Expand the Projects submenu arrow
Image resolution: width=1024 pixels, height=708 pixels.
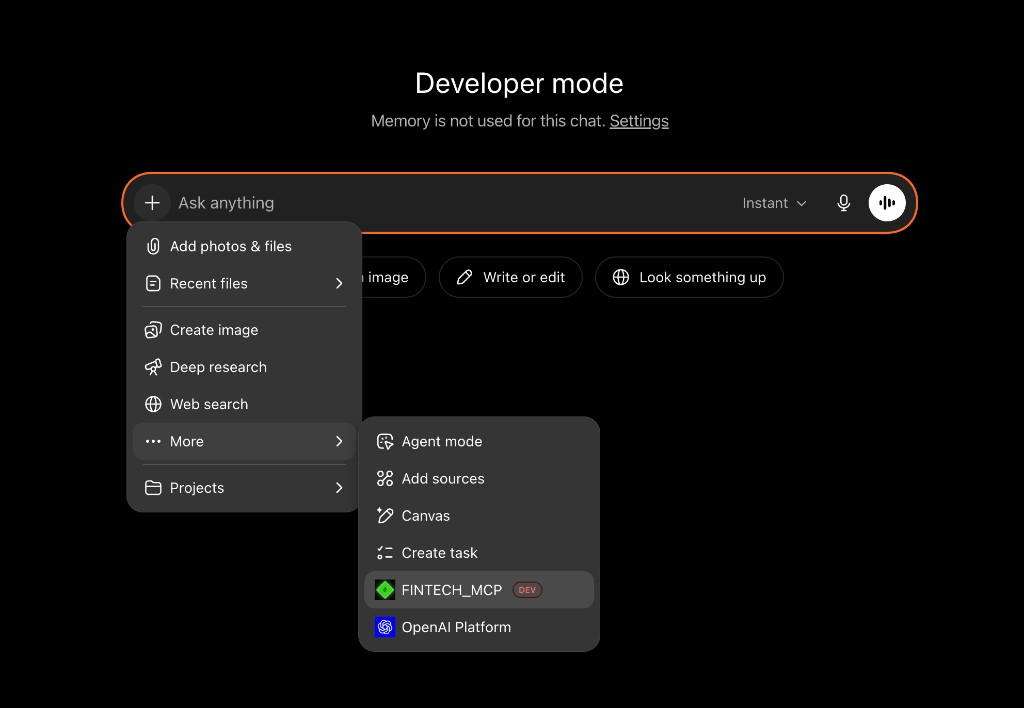[x=339, y=488]
